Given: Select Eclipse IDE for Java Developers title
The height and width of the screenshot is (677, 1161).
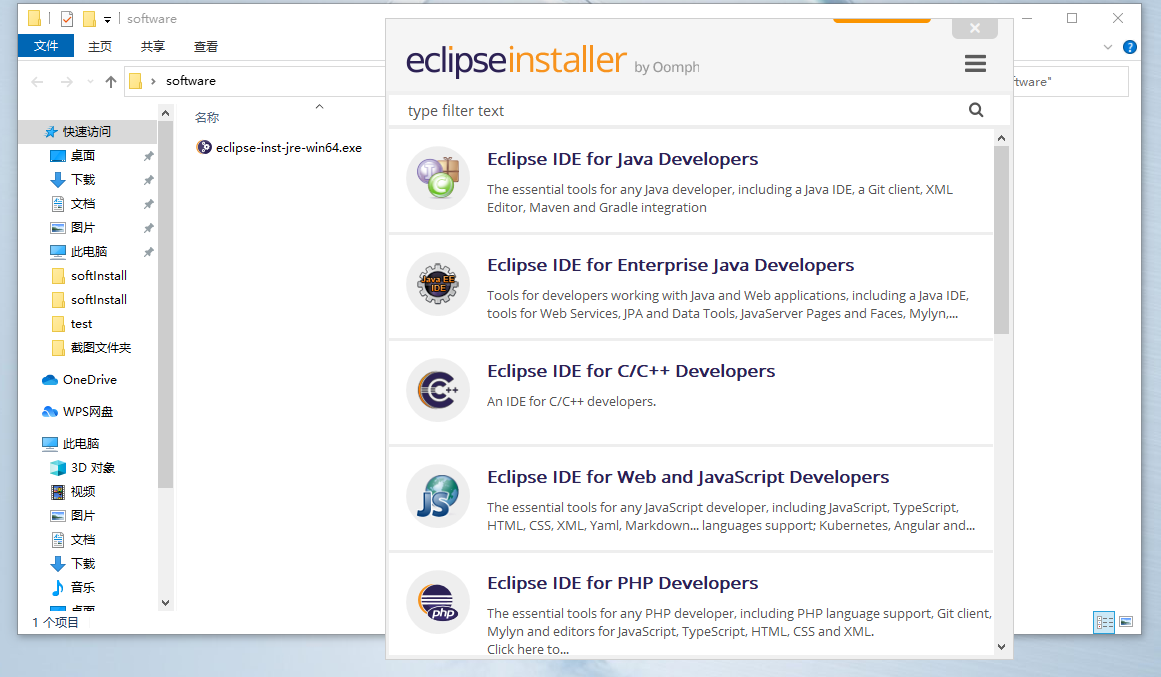Looking at the screenshot, I should [x=623, y=159].
